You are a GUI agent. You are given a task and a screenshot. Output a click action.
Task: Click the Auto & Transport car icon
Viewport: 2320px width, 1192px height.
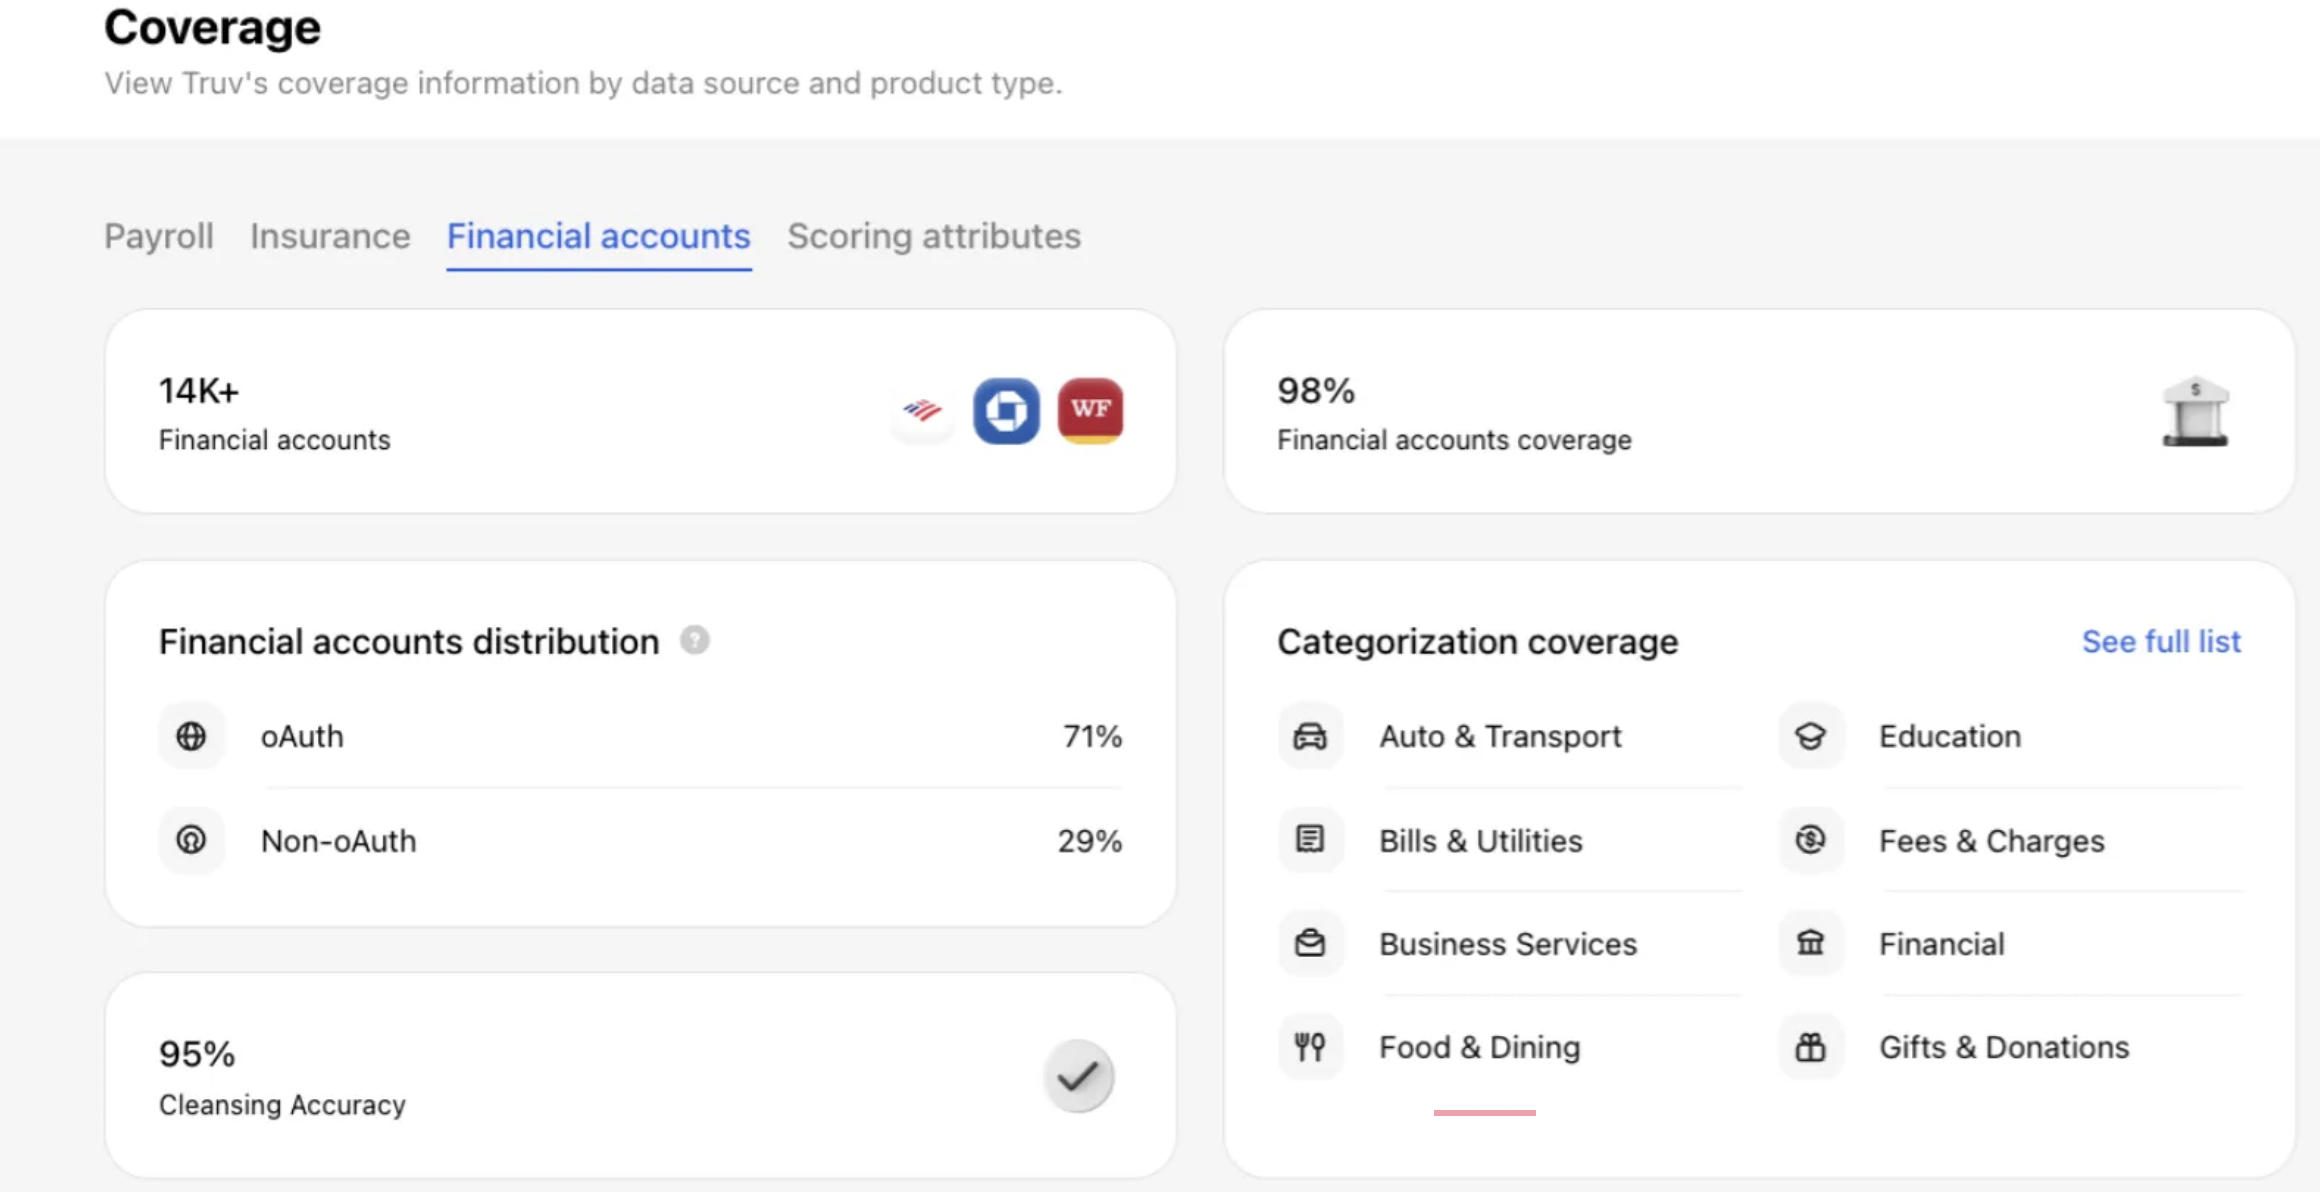coord(1310,736)
